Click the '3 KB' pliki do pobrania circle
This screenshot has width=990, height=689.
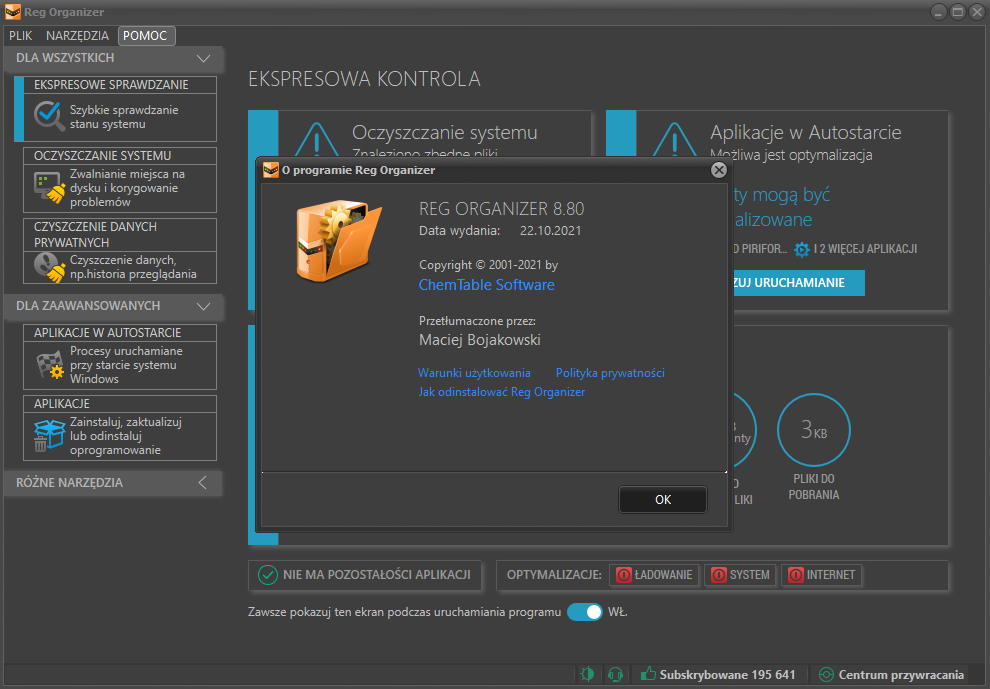point(814,430)
